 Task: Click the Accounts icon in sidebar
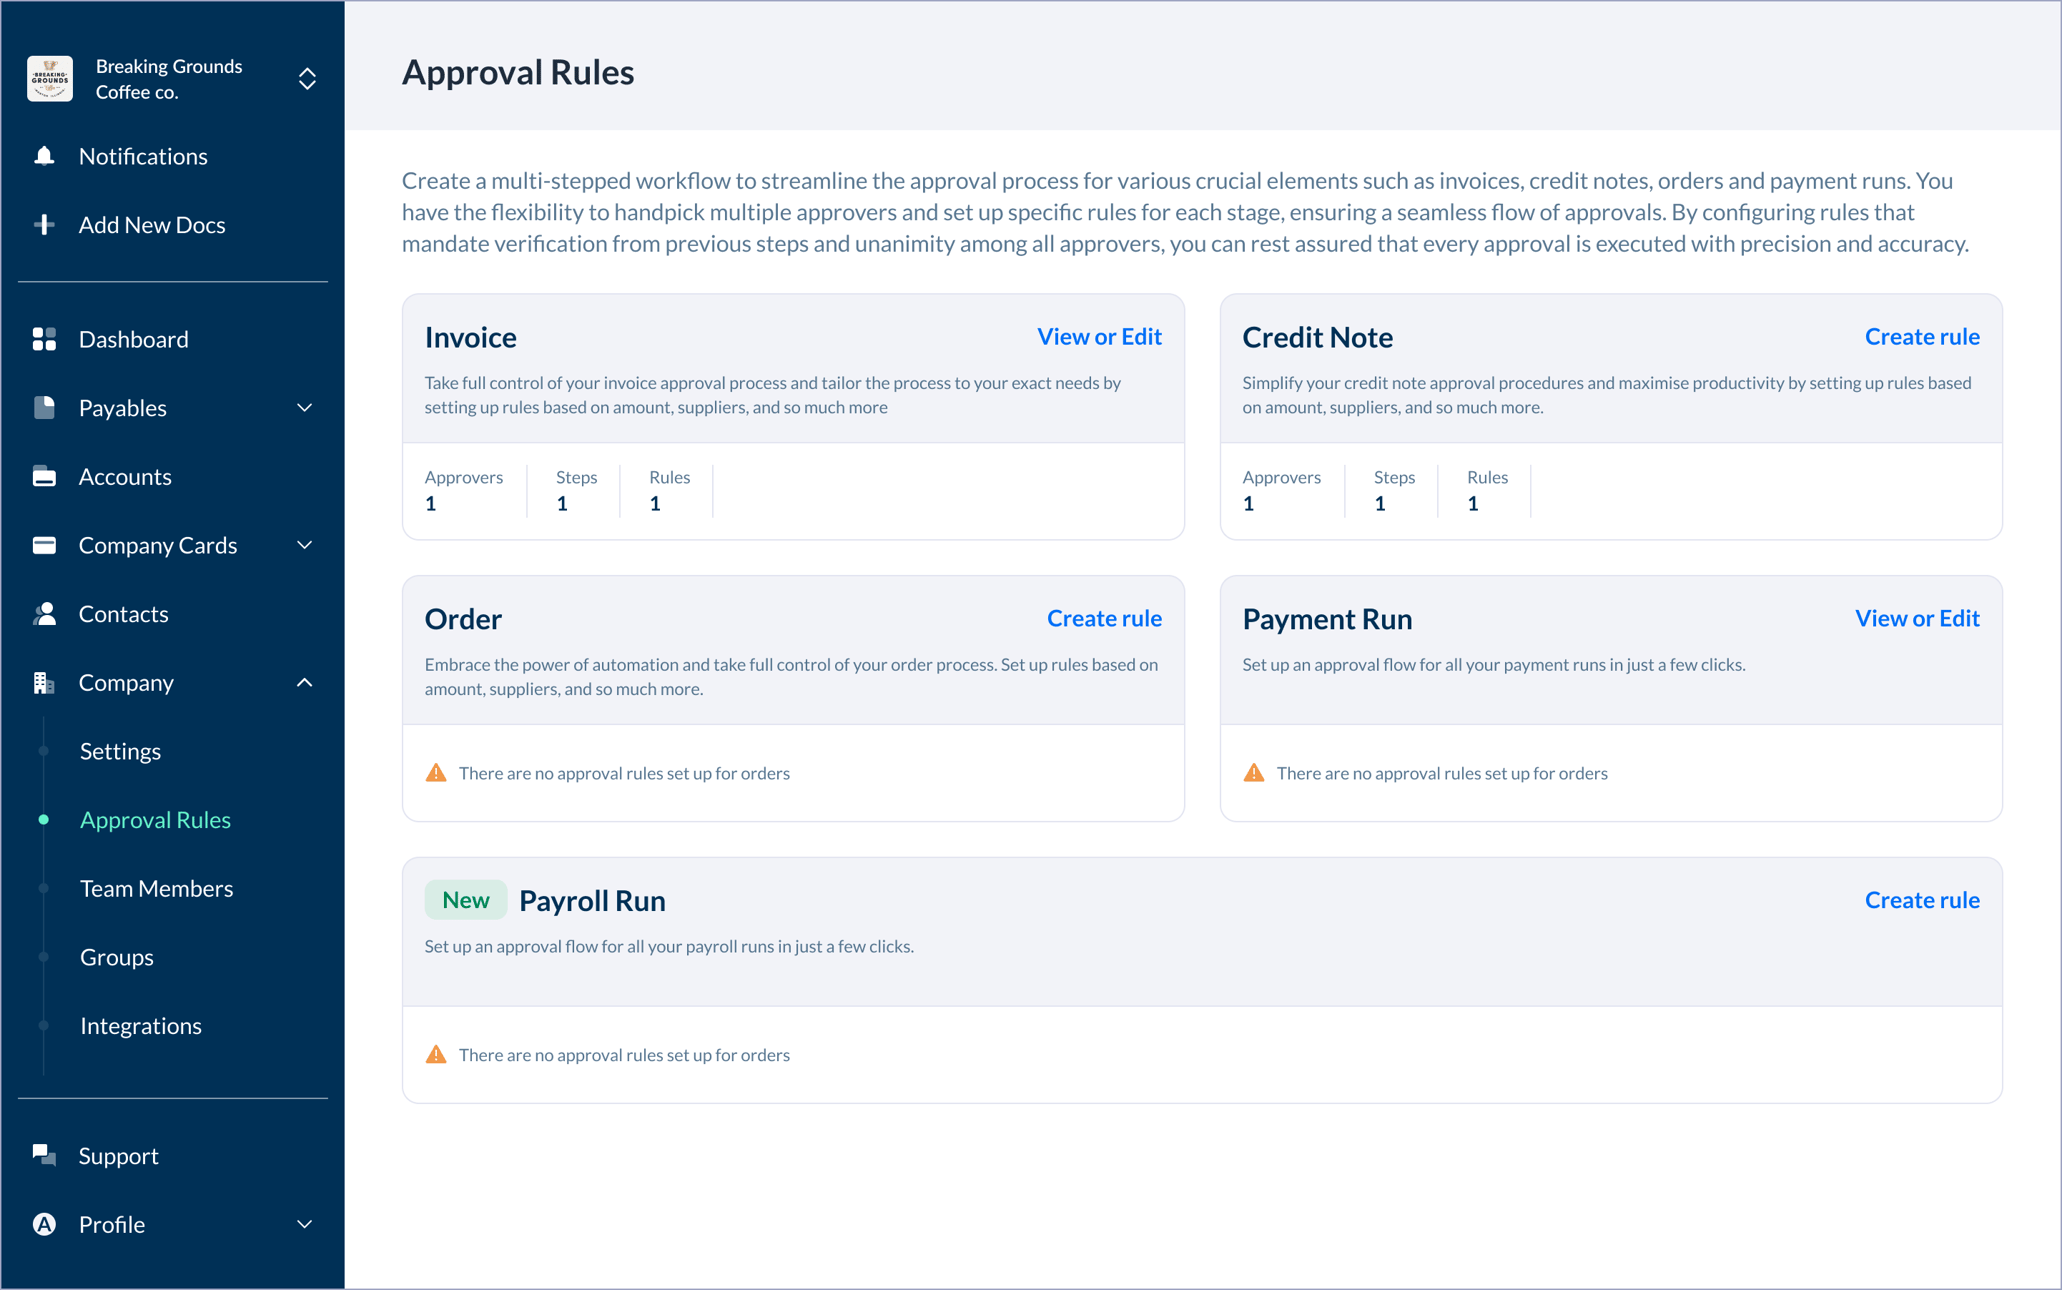point(44,476)
